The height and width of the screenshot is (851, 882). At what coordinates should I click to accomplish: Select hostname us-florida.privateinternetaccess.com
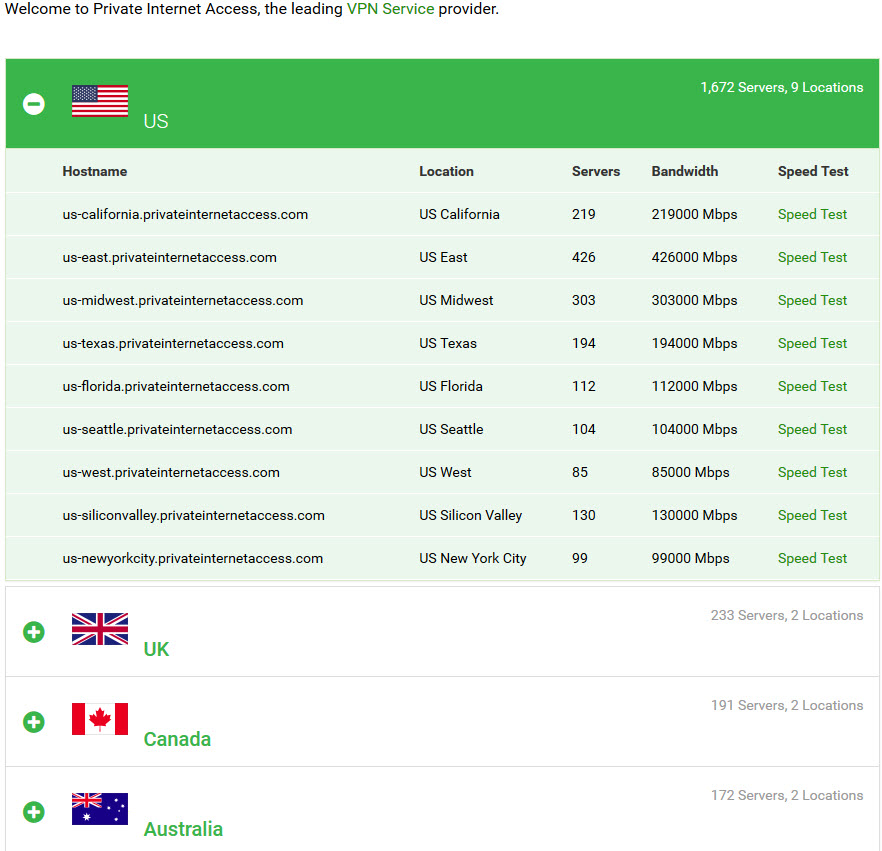pos(176,386)
